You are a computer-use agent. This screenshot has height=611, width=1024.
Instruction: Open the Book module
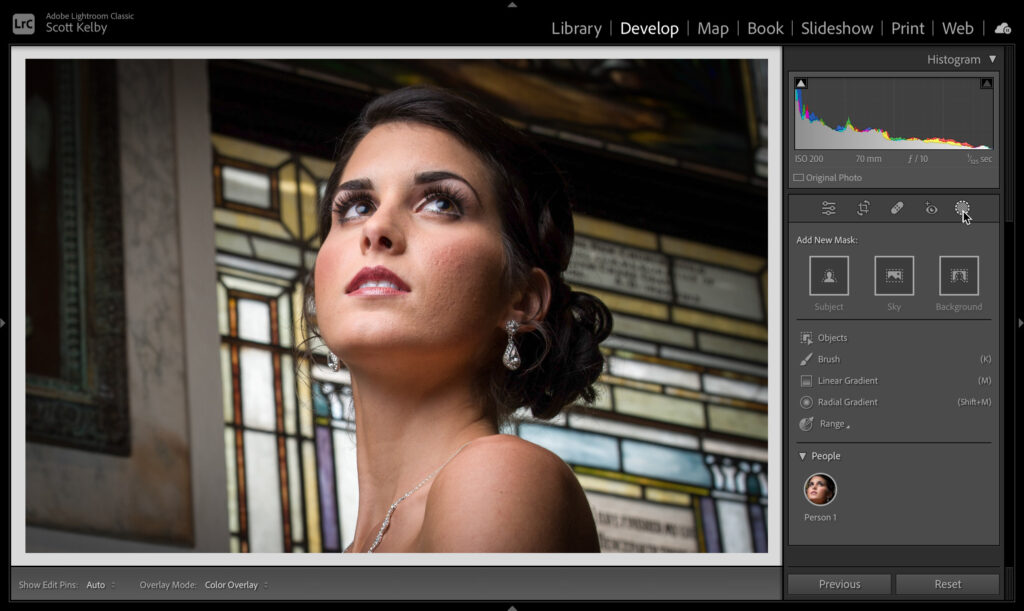[765, 29]
